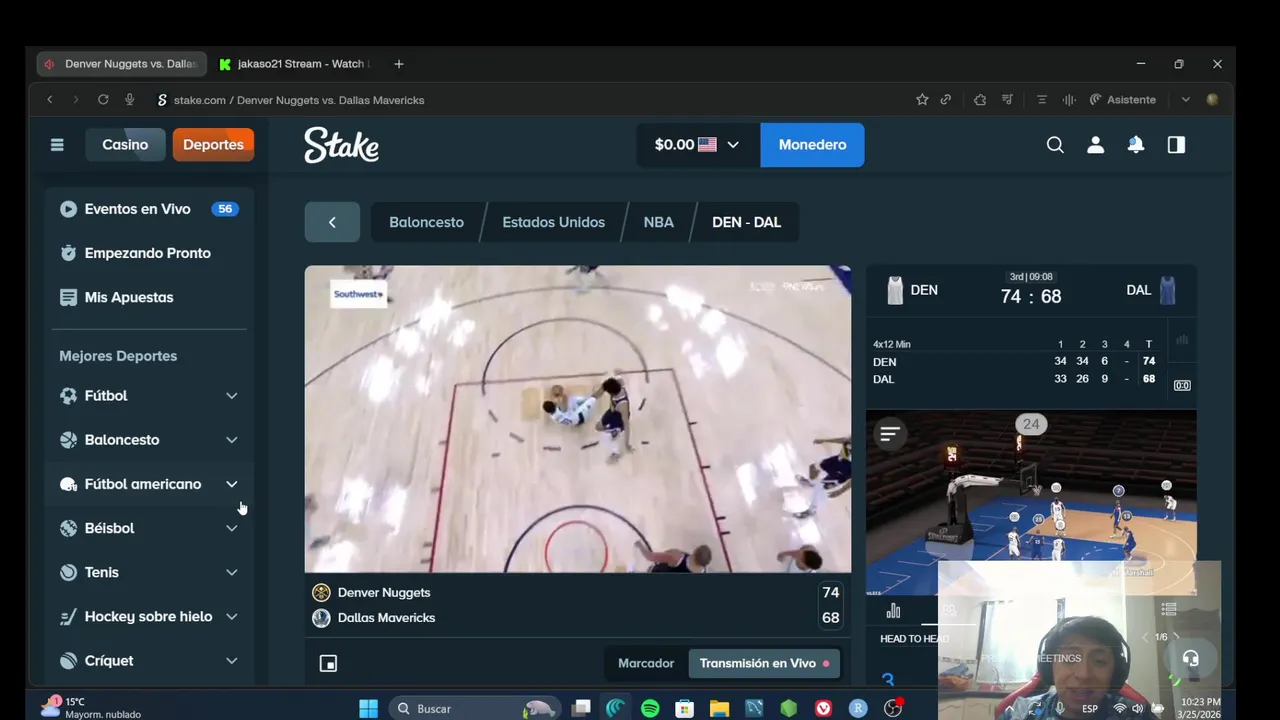This screenshot has width=1280, height=720.
Task: Click the Windows Start button
Action: [368, 708]
